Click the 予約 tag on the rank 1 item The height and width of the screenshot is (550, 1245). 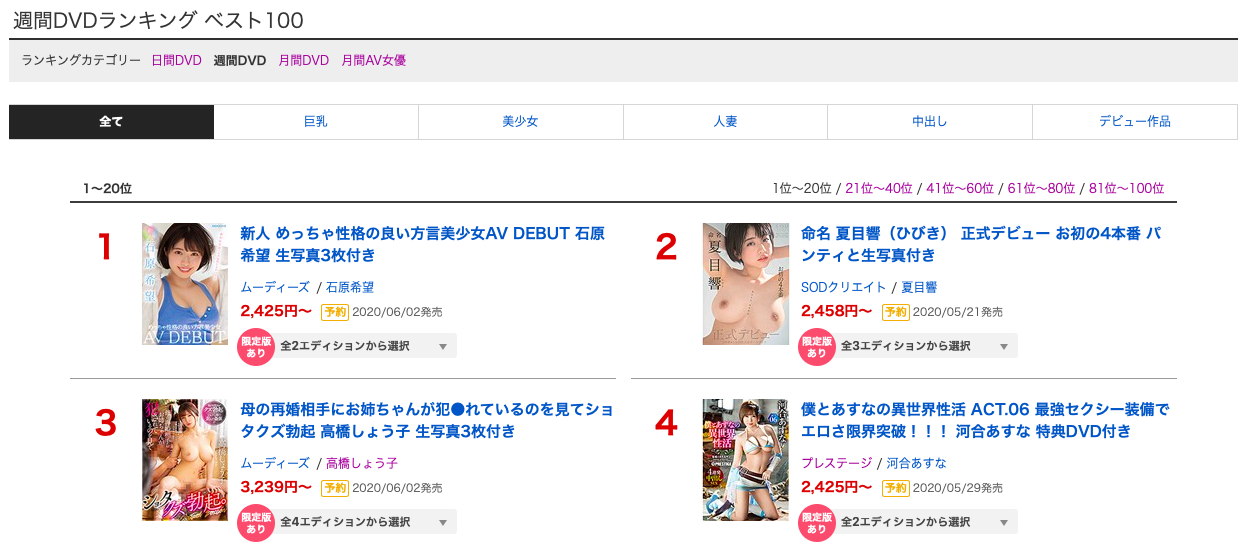[x=334, y=312]
